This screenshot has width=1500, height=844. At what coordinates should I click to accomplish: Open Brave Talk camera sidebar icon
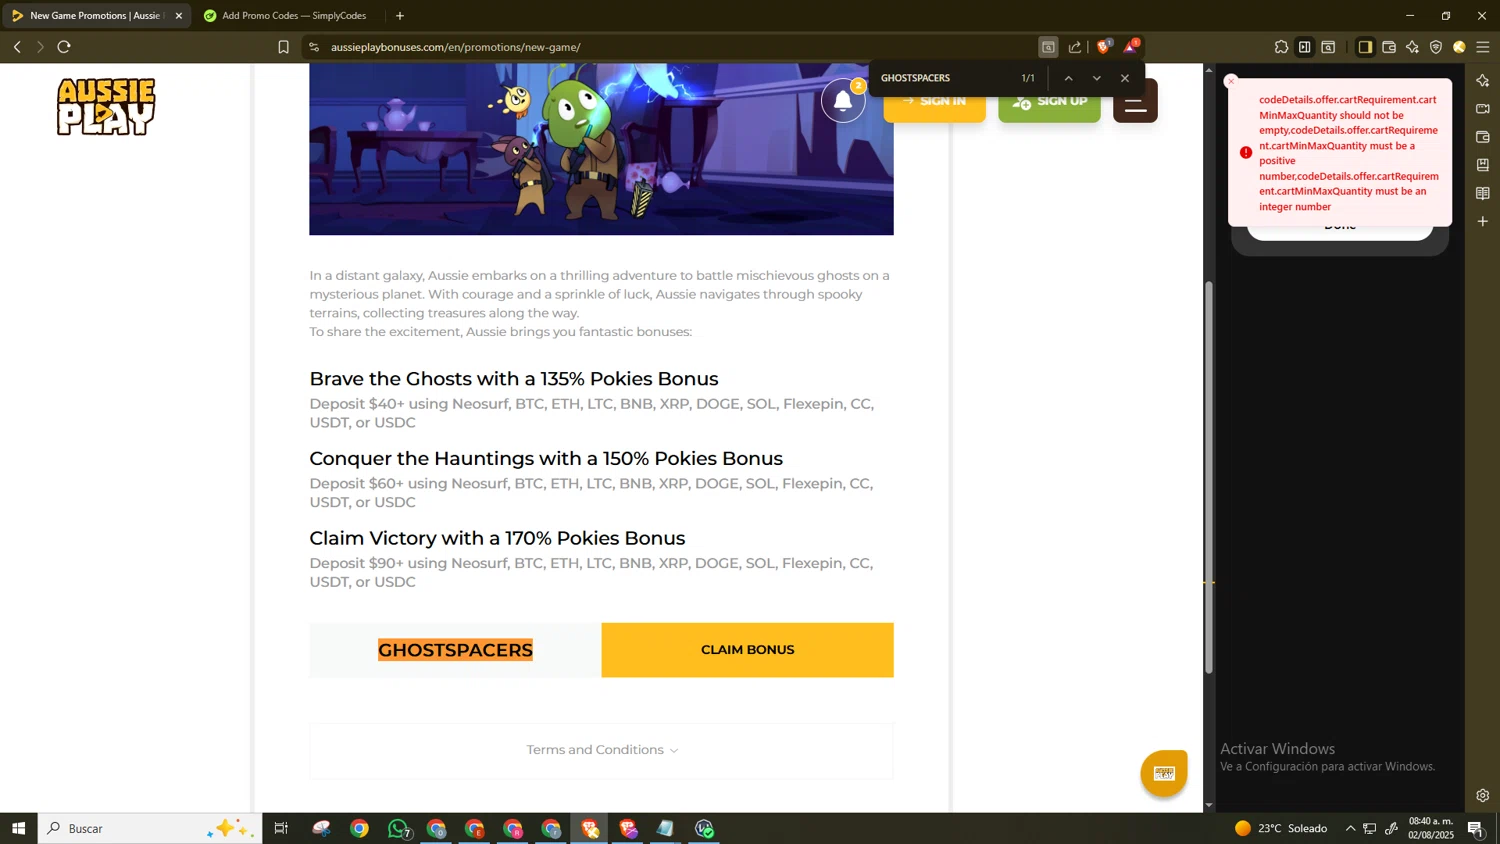[x=1483, y=108]
